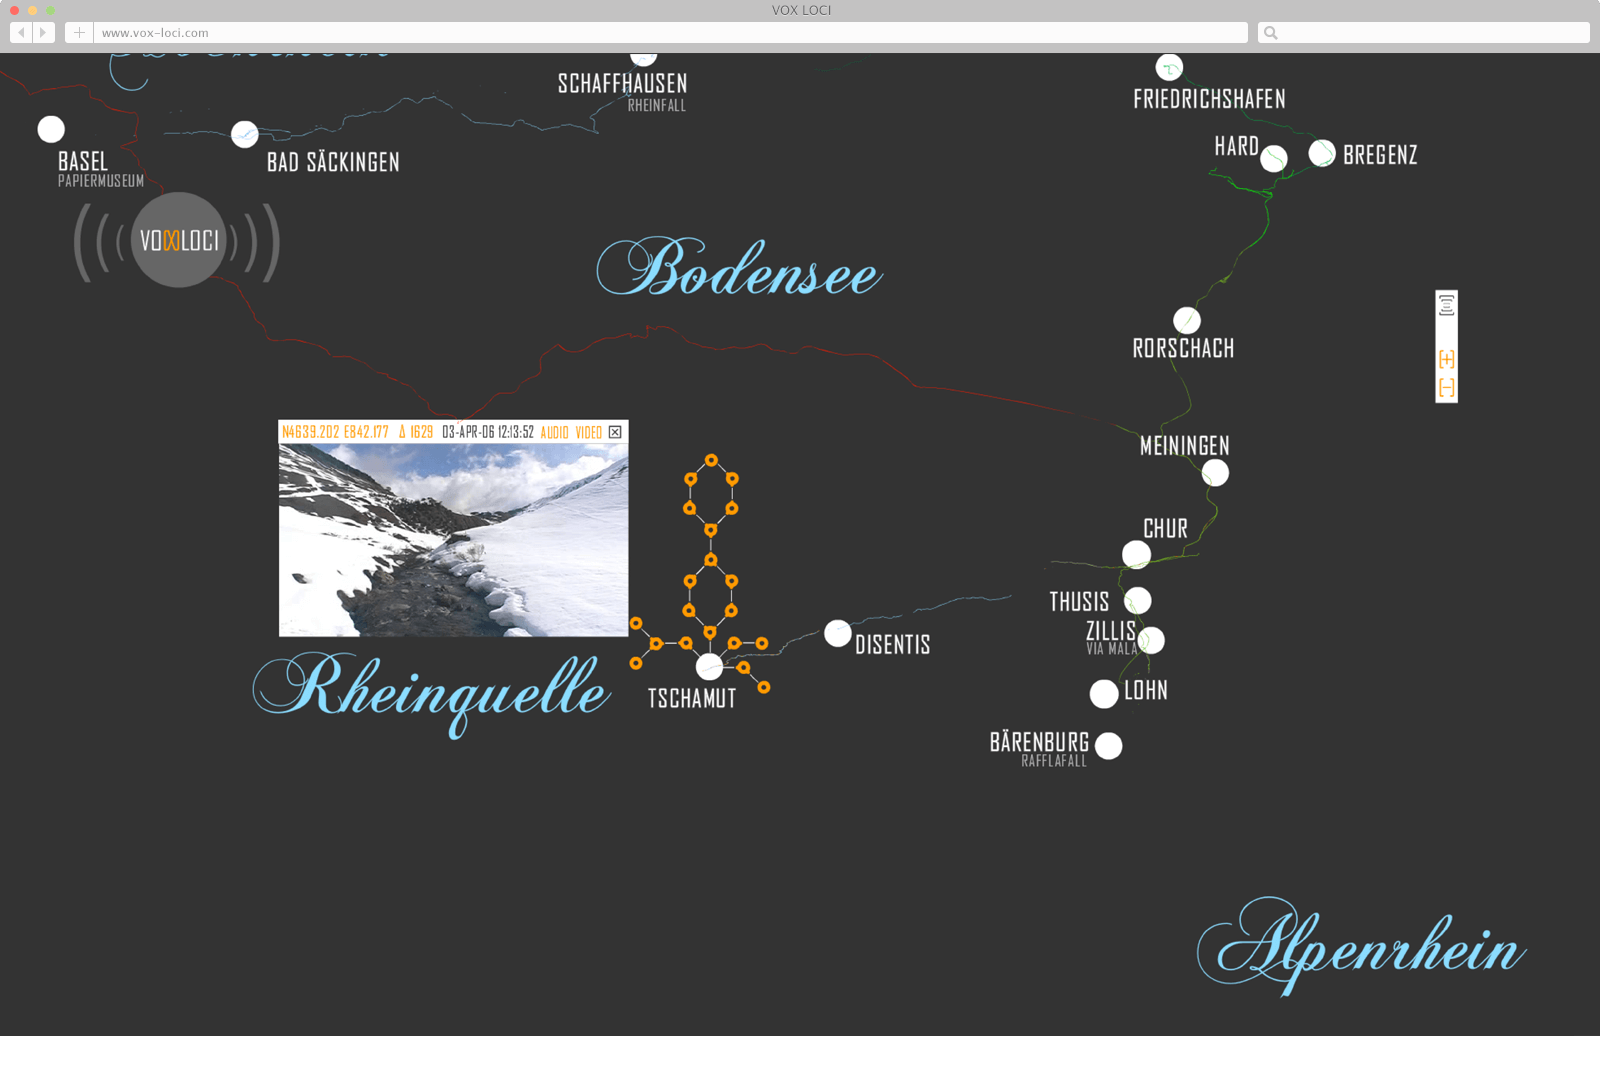Select the Bad Säckingen location marker

pos(245,134)
